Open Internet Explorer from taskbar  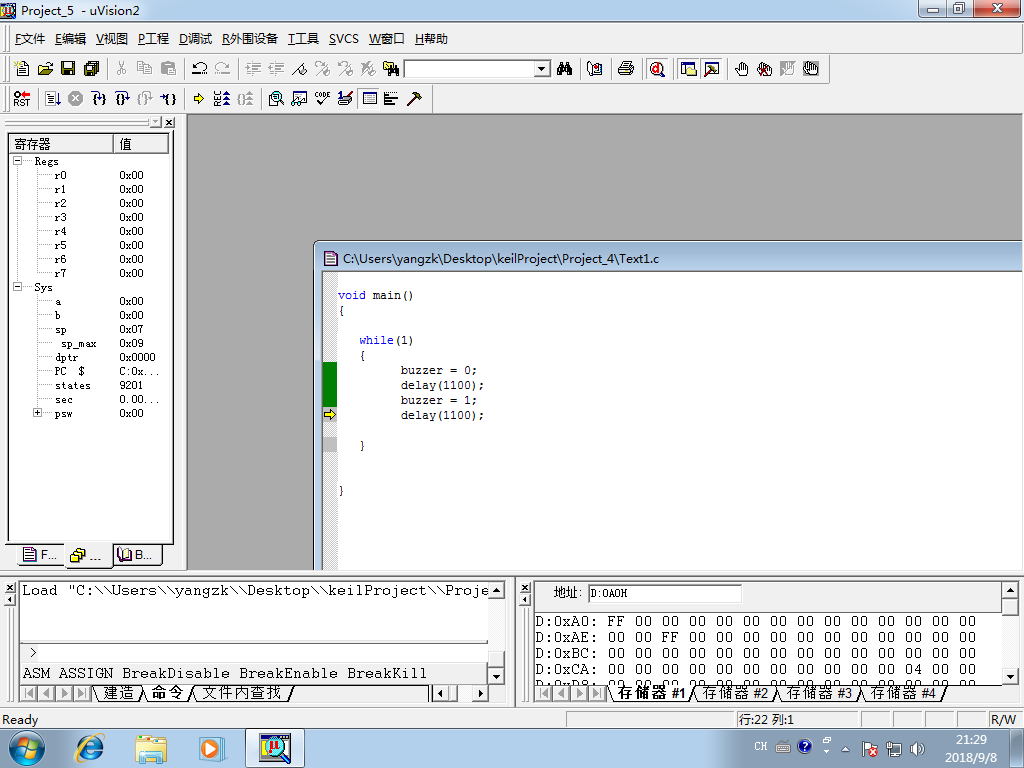tap(89, 748)
